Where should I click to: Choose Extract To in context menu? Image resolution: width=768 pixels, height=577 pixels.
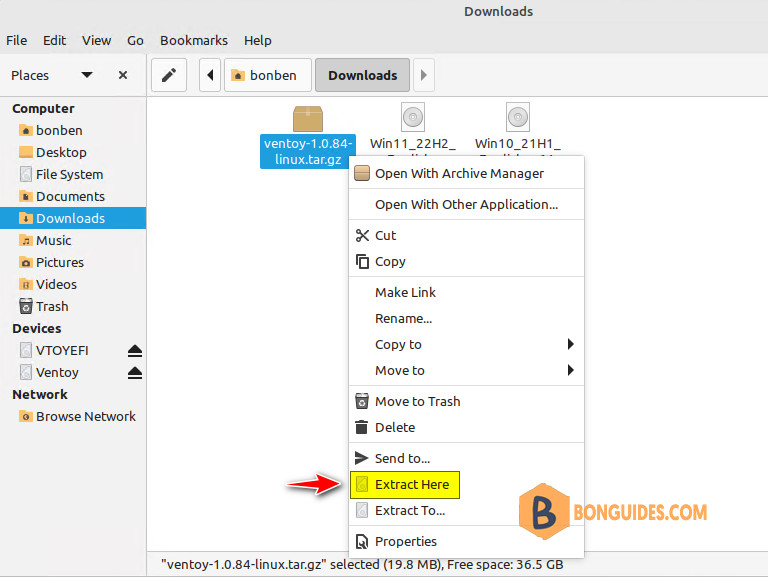pyautogui.click(x=466, y=511)
